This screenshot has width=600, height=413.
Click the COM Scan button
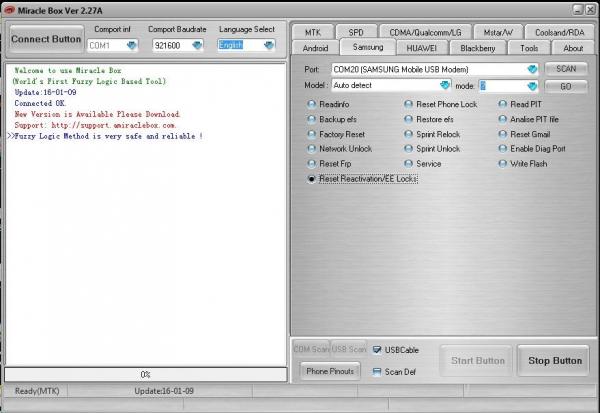311,349
